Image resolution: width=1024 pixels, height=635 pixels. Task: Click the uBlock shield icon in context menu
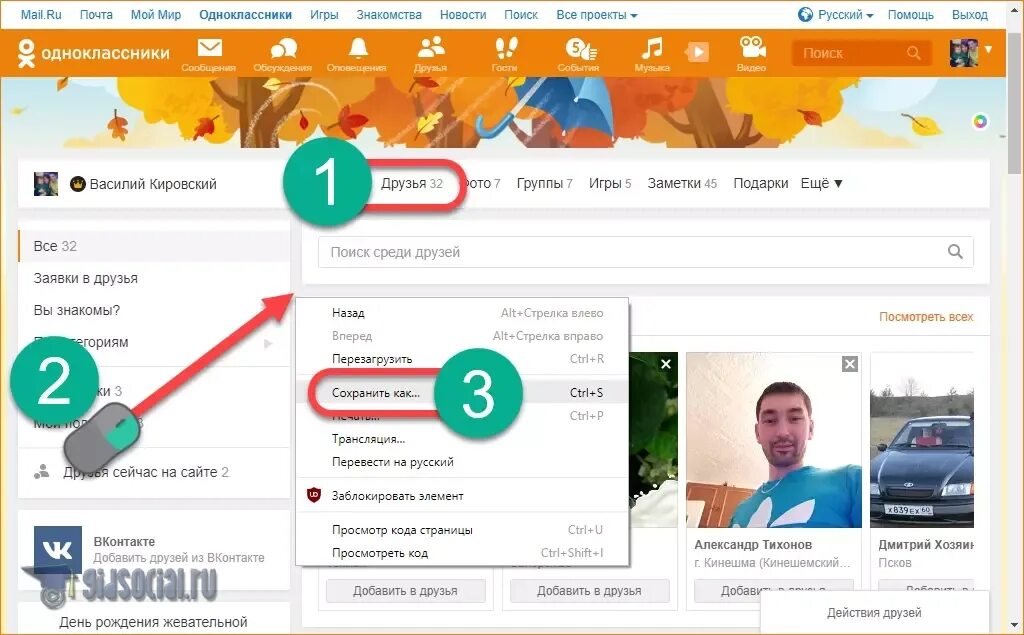coord(313,495)
